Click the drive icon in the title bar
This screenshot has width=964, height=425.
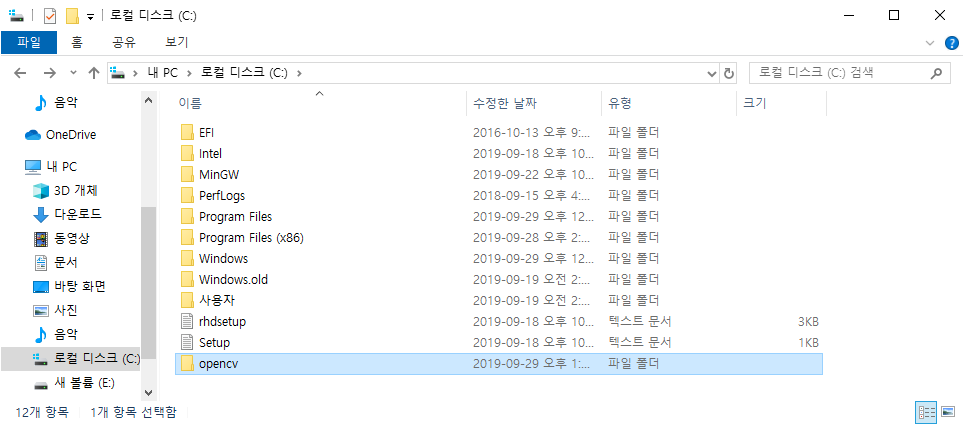coord(17,15)
